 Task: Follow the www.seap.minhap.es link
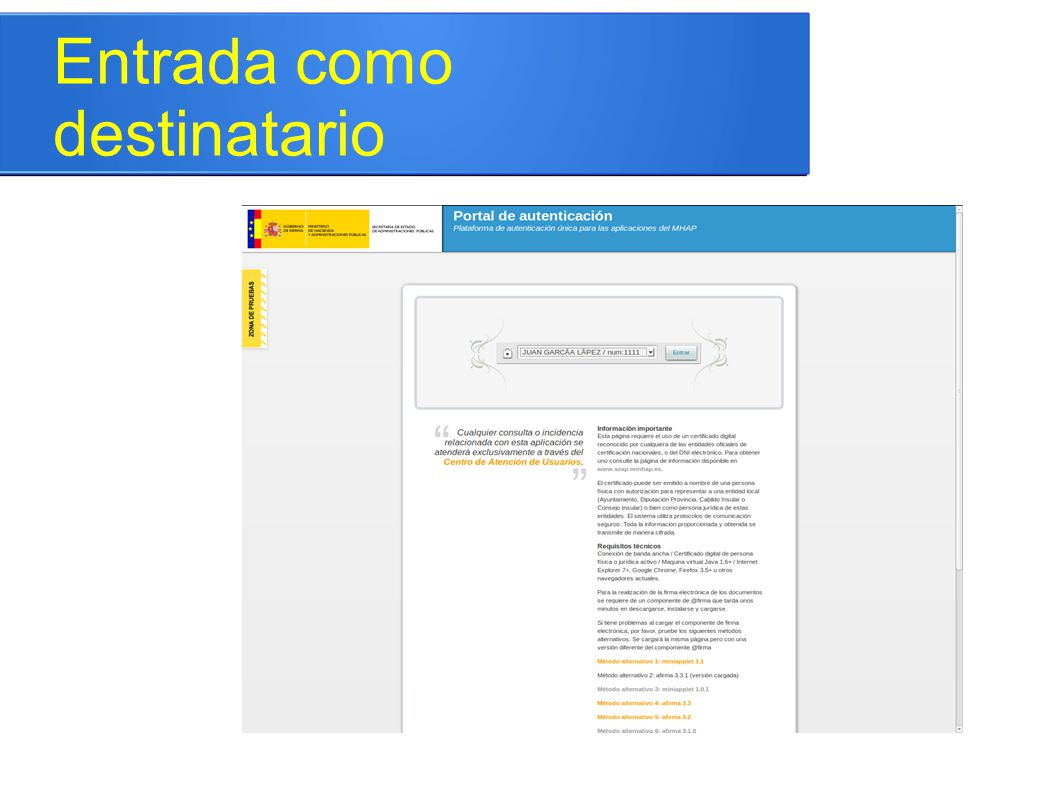point(630,469)
